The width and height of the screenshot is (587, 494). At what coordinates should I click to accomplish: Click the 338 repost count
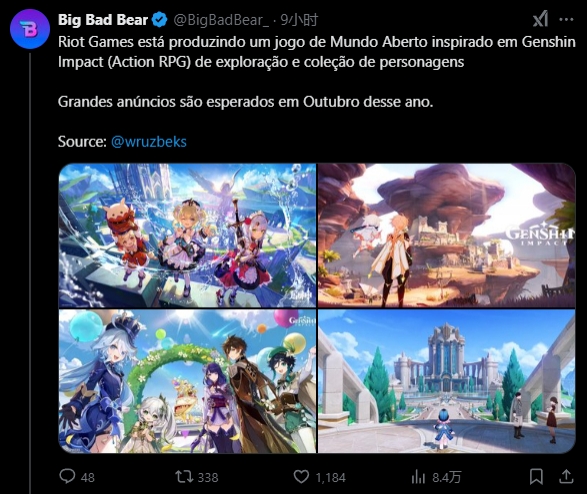[208, 477]
